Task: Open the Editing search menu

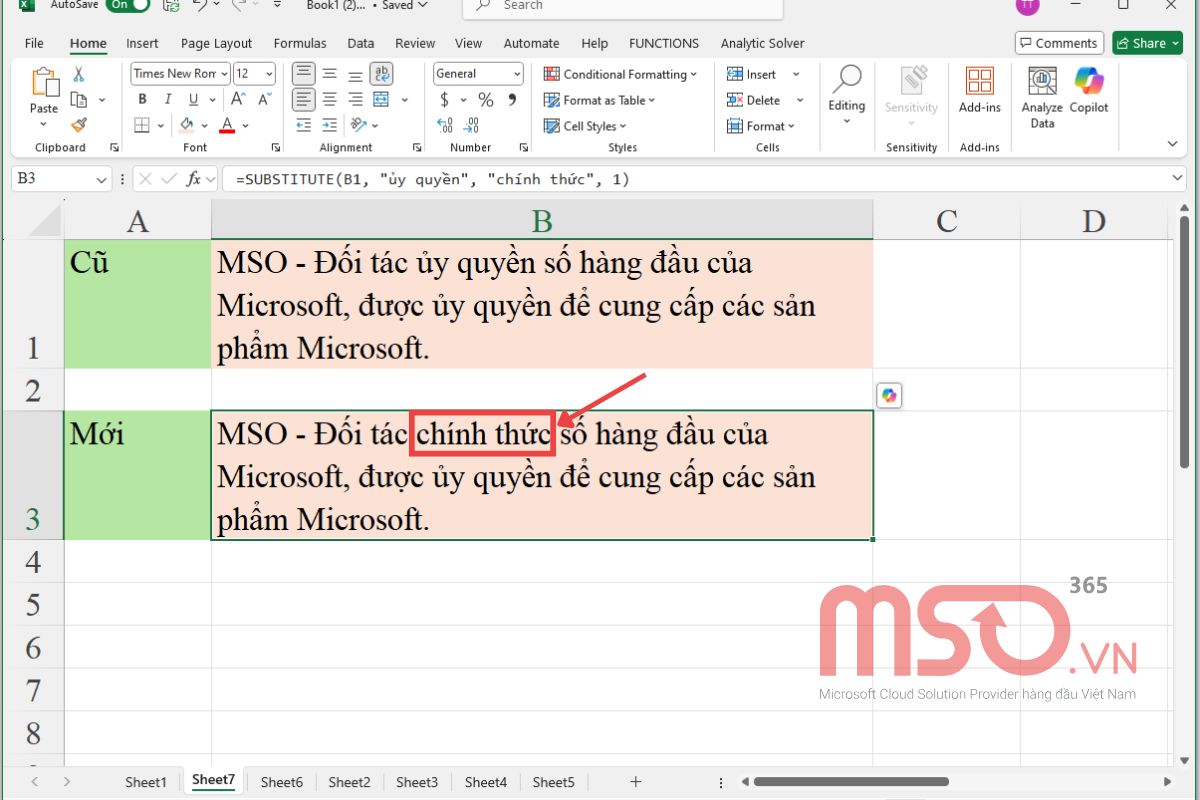Action: click(x=846, y=96)
